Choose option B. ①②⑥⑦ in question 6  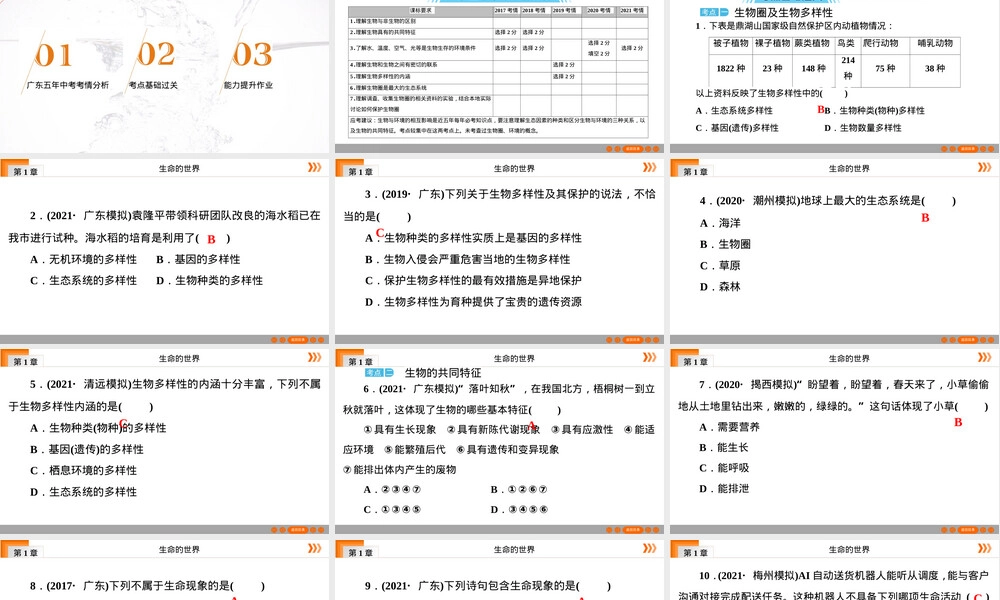click(x=519, y=490)
